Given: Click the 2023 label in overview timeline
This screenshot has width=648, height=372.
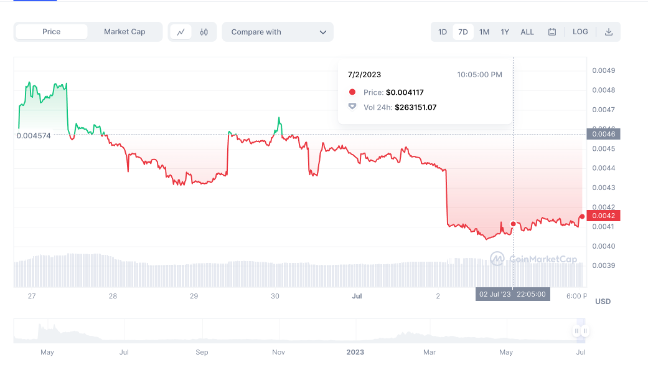Looking at the screenshot, I should (355, 352).
